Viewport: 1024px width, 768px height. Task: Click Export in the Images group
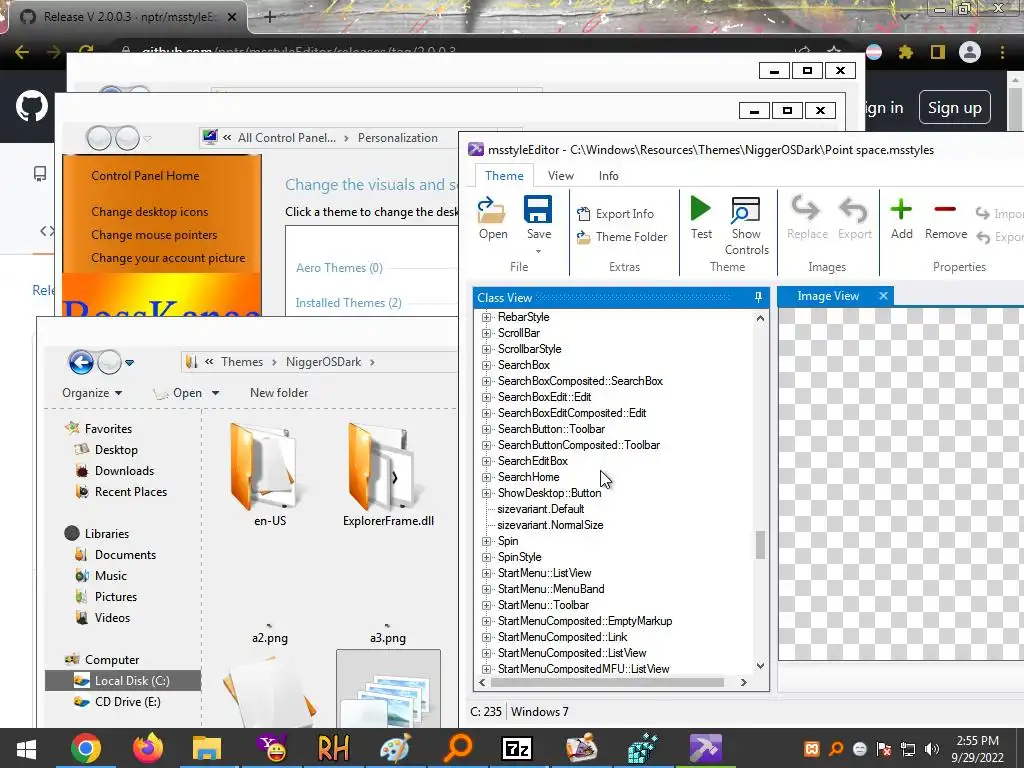[x=854, y=219]
